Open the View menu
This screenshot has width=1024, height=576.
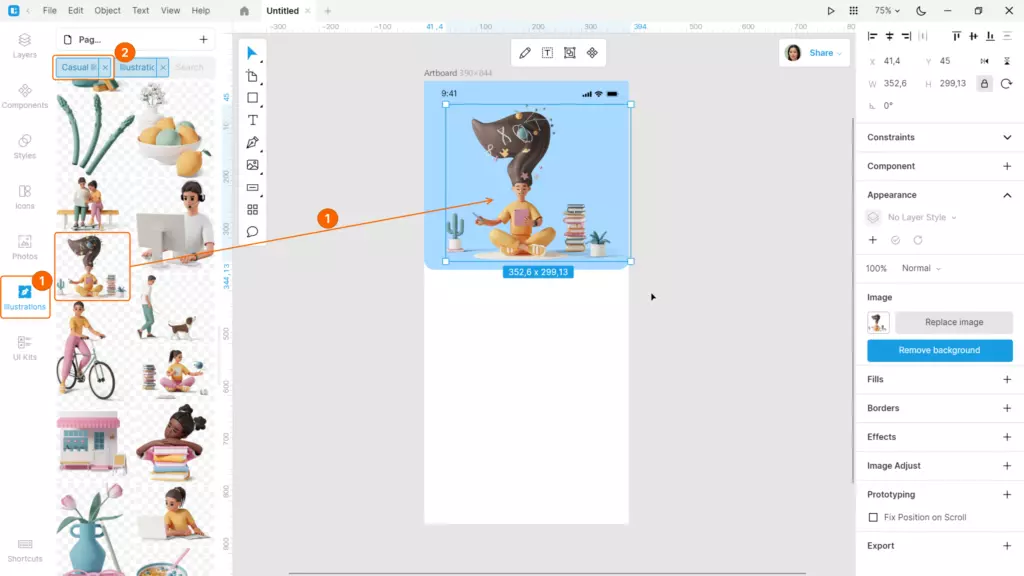pyautogui.click(x=170, y=10)
